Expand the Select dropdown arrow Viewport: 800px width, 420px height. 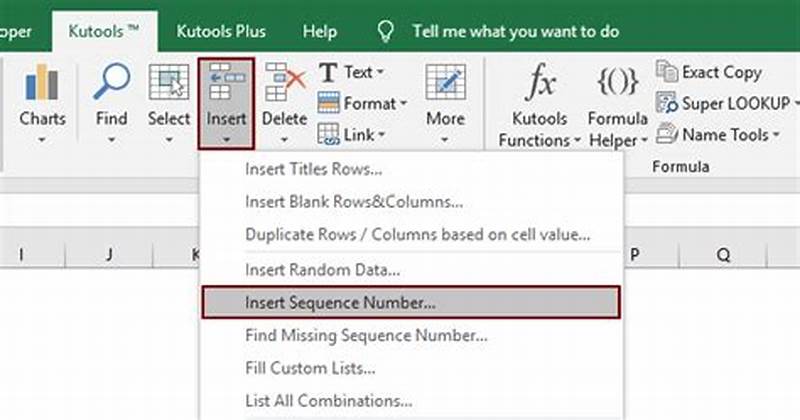point(169,139)
